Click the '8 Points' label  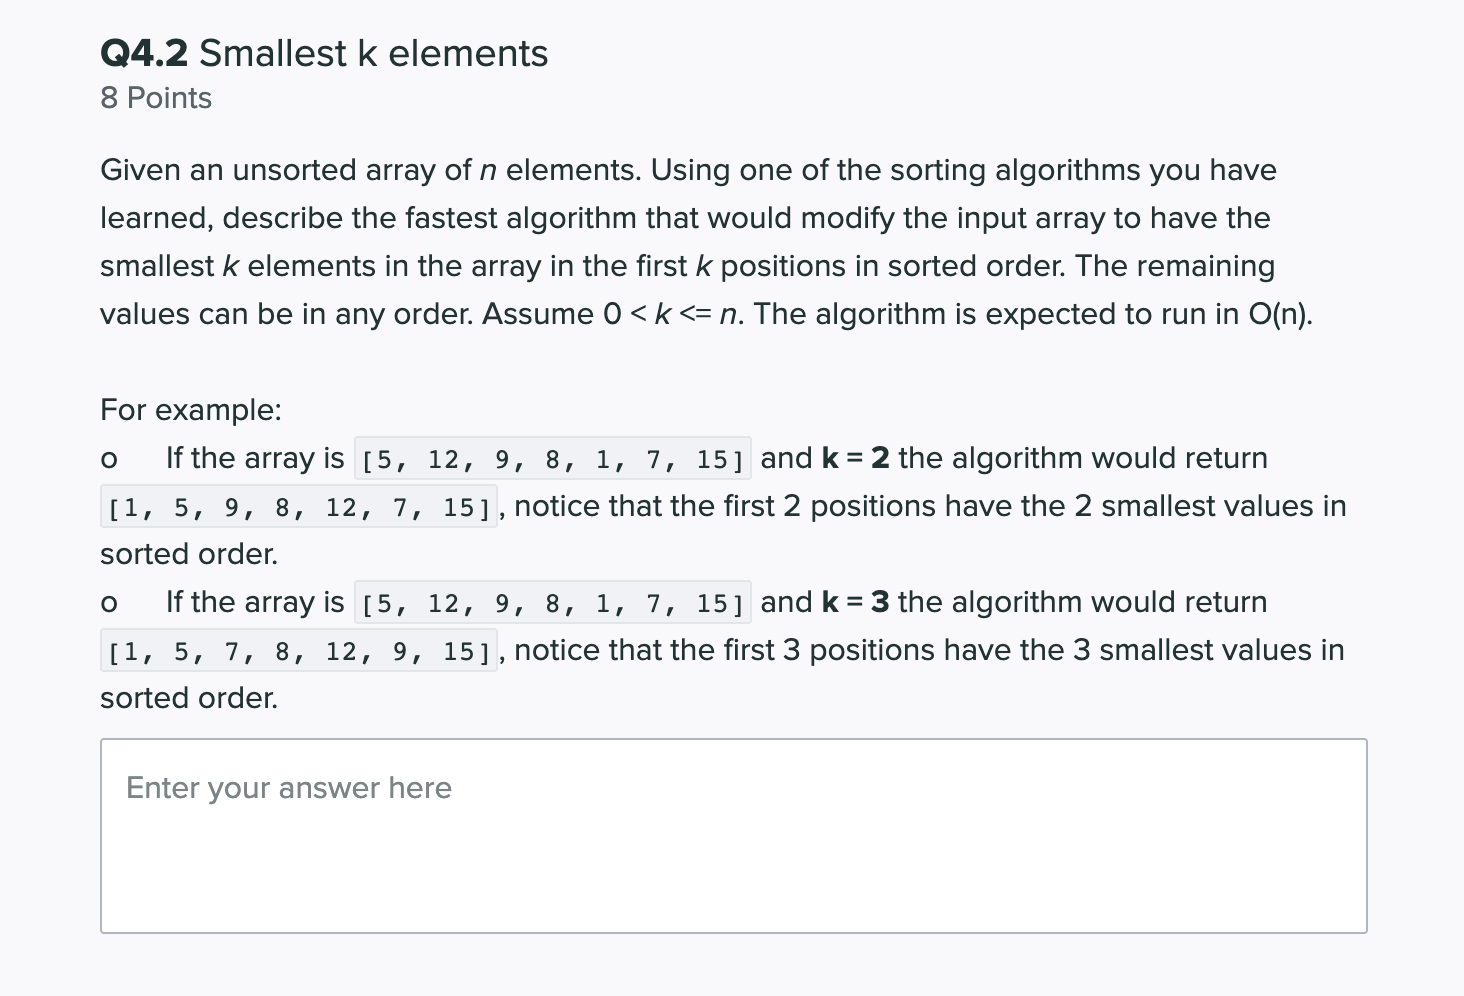(156, 98)
